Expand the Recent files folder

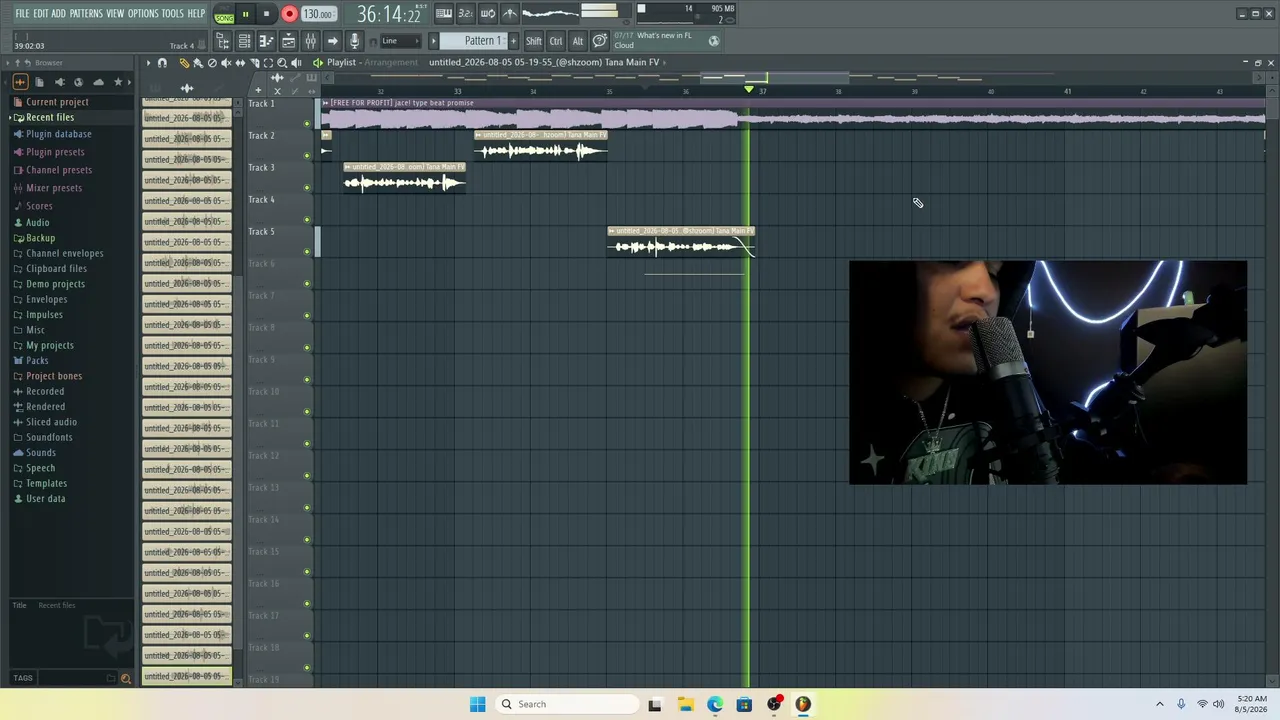click(49, 117)
